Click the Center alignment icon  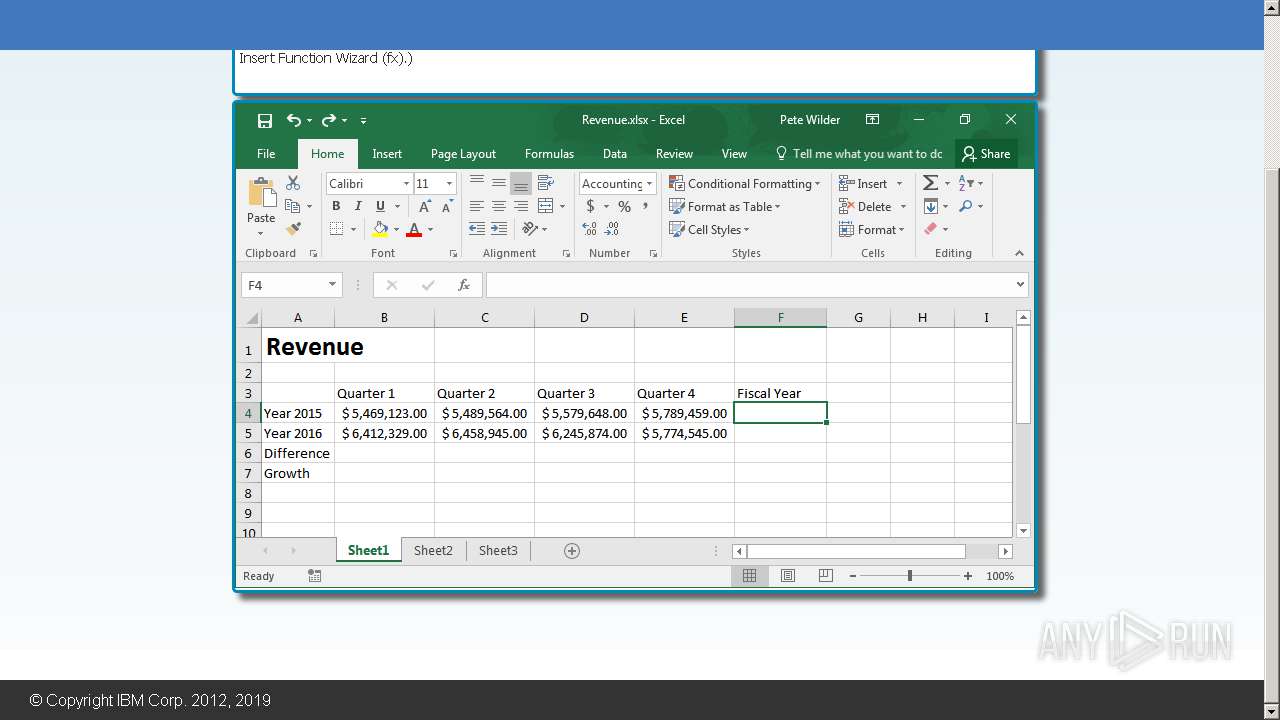499,206
